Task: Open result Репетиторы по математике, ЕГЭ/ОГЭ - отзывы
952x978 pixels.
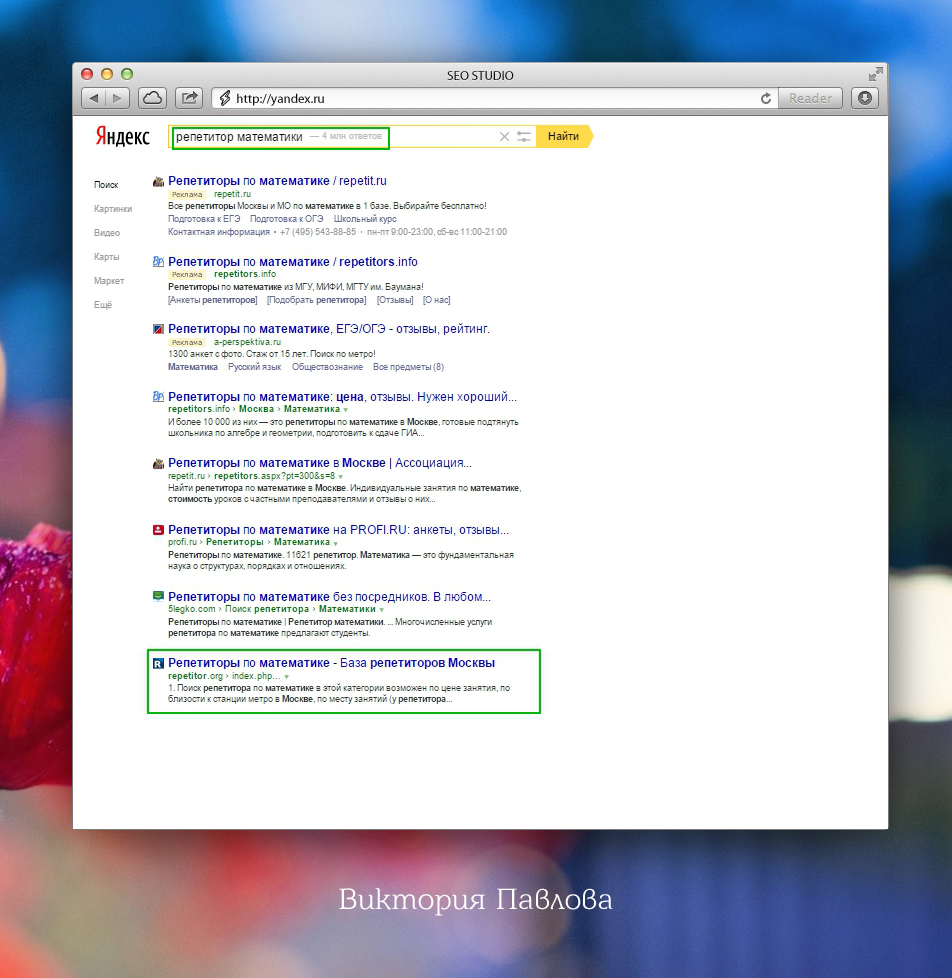Action: pos(329,329)
